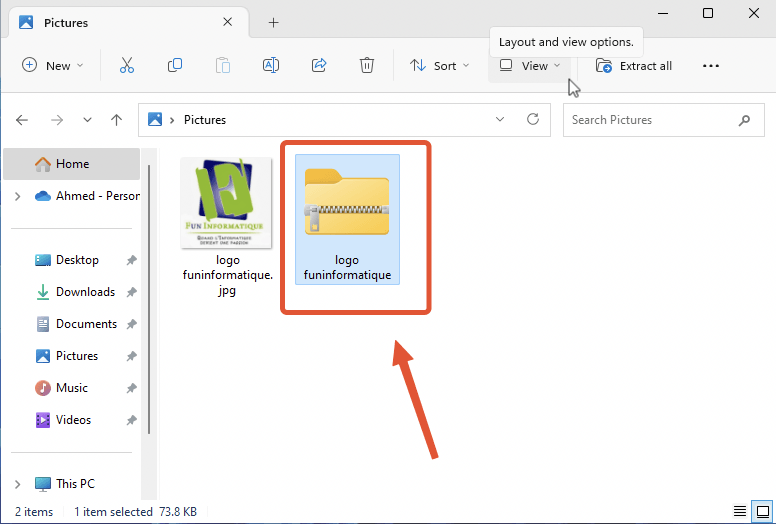Click the Cut scissors icon
The width and height of the screenshot is (776, 524).
[x=126, y=66]
